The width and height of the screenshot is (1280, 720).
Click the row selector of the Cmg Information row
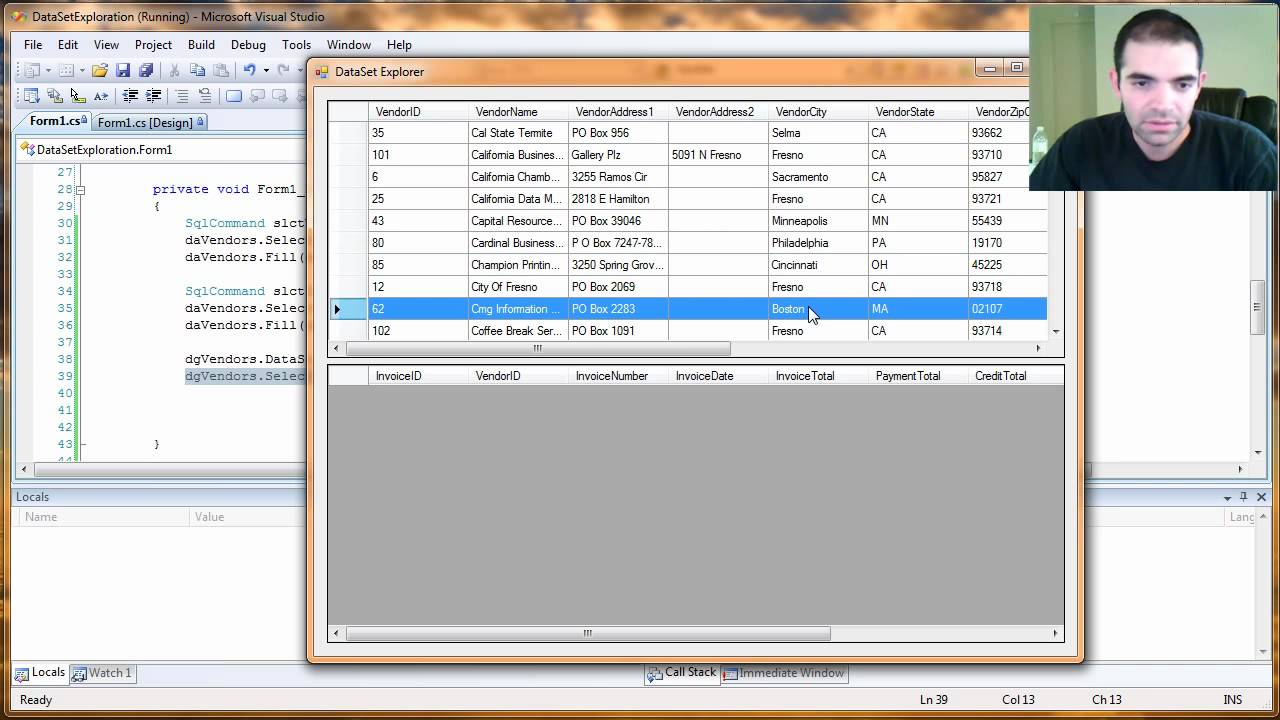click(x=348, y=309)
